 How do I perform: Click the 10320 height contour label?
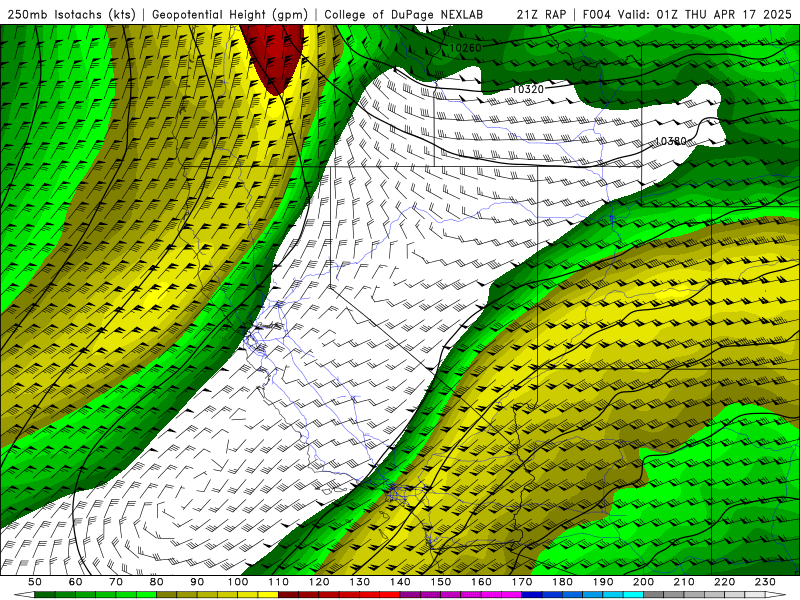(x=528, y=89)
